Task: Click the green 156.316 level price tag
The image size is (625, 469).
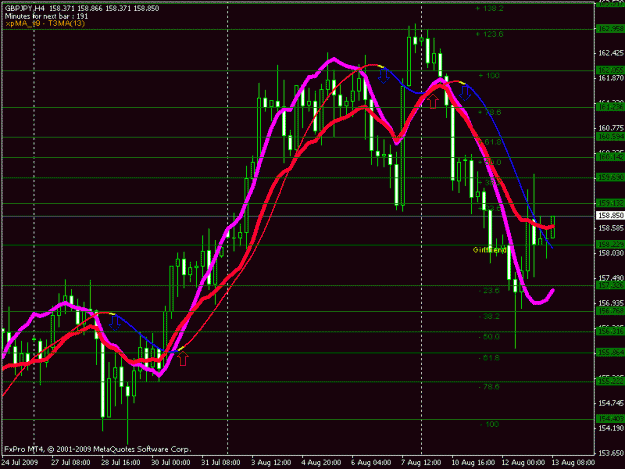Action: click(x=610, y=332)
